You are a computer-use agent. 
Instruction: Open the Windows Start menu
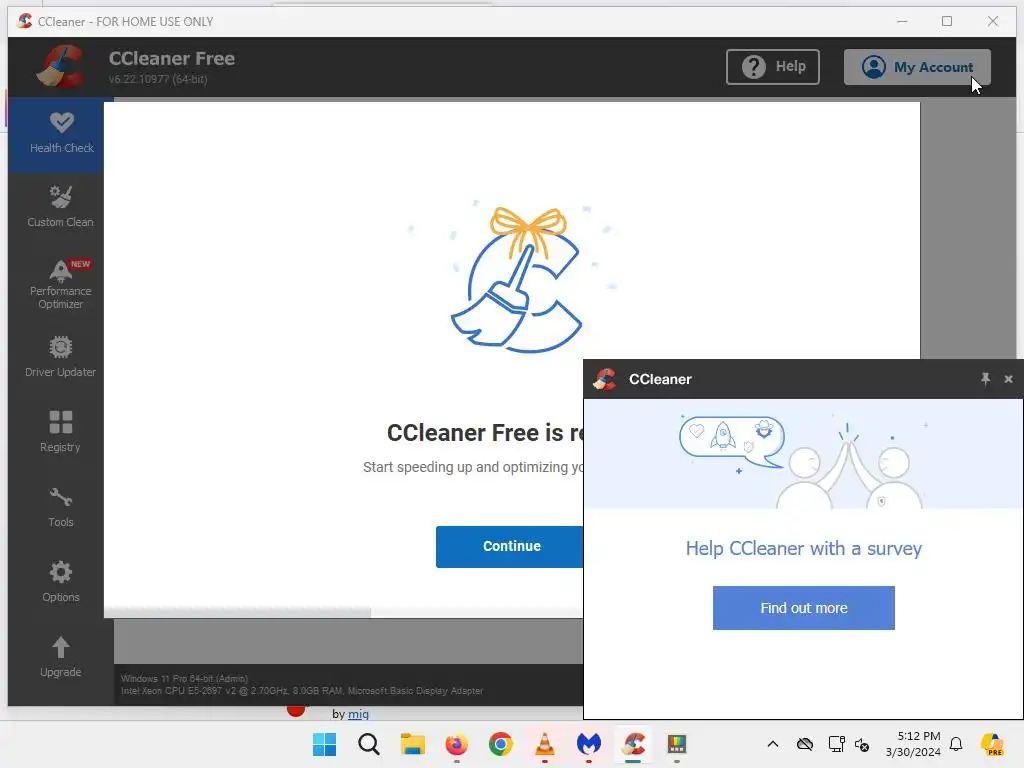tap(325, 744)
